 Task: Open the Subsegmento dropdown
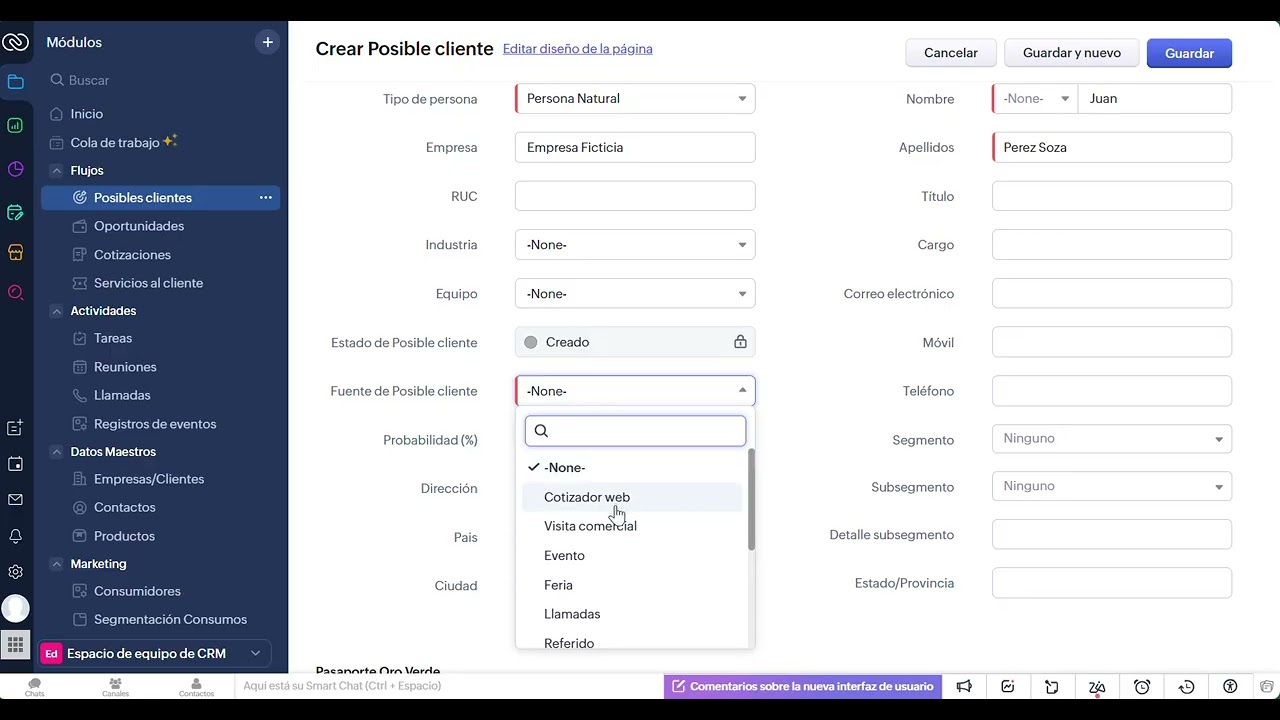click(x=1112, y=486)
